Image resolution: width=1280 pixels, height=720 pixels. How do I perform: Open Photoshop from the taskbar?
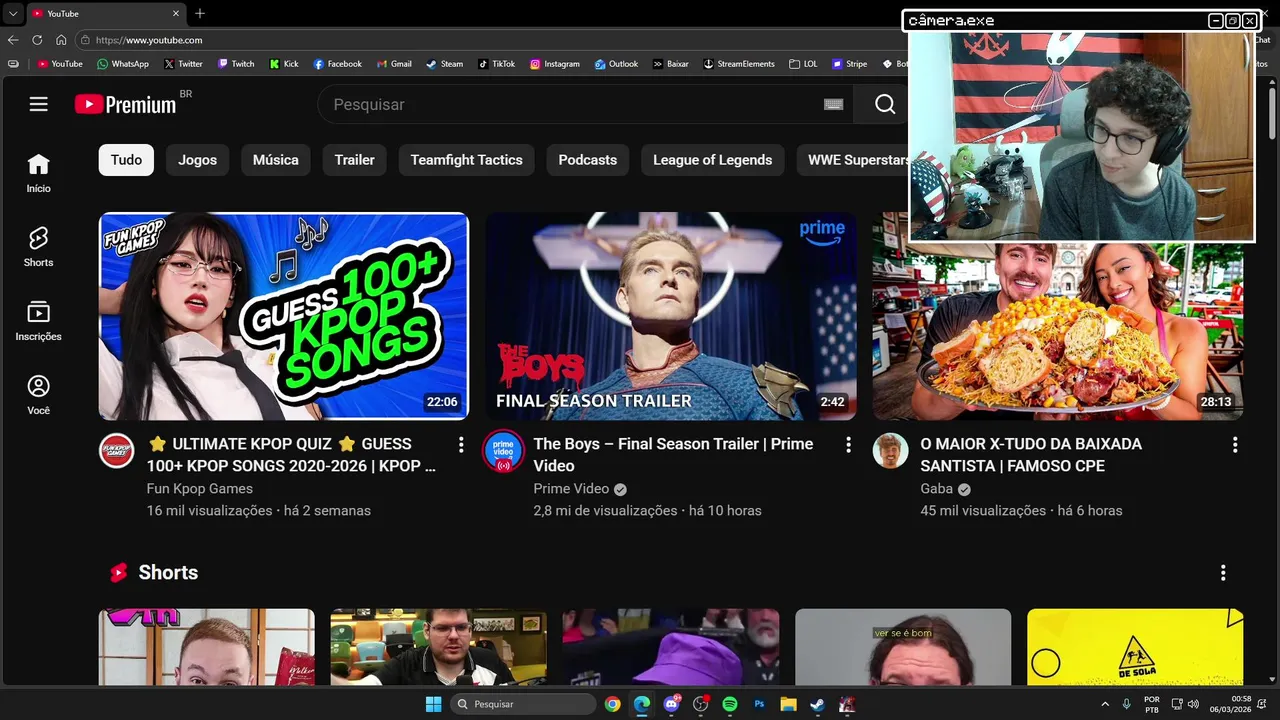(759, 704)
